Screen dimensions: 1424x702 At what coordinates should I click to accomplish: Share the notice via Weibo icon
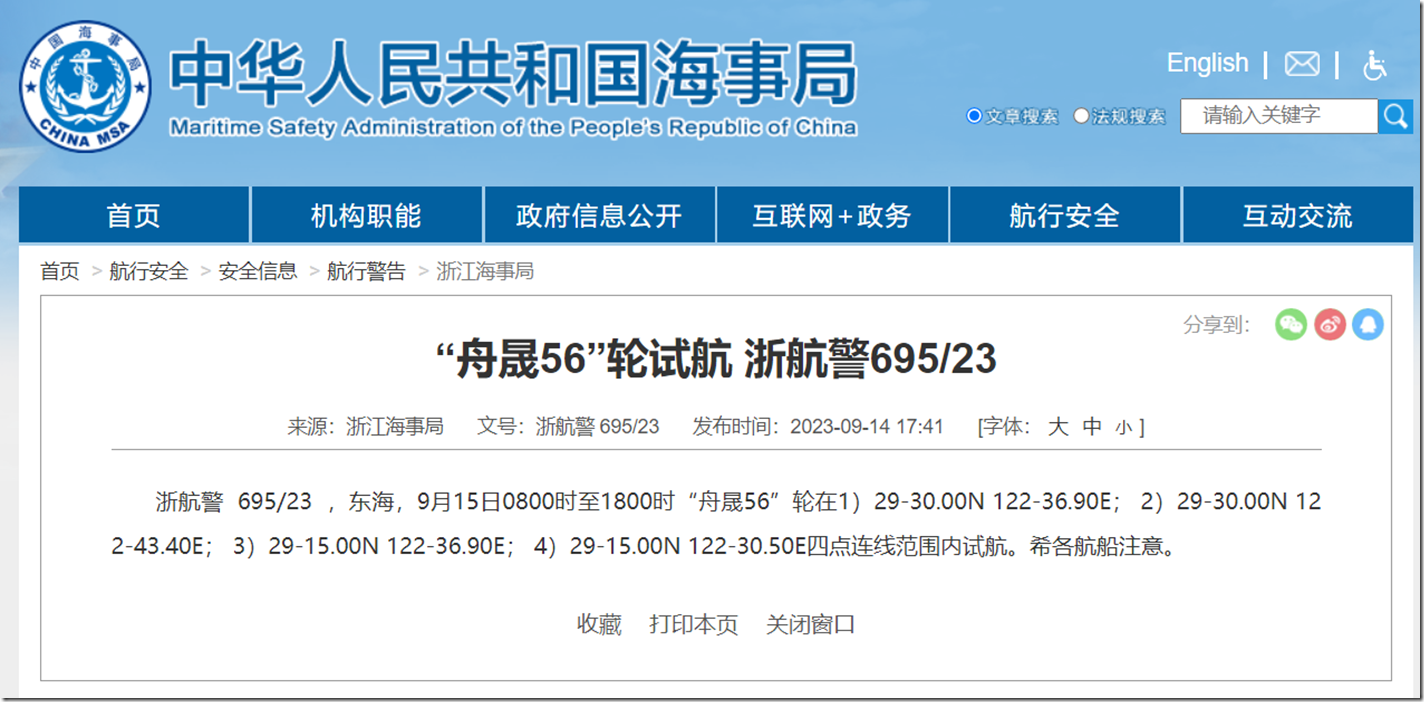click(1329, 324)
